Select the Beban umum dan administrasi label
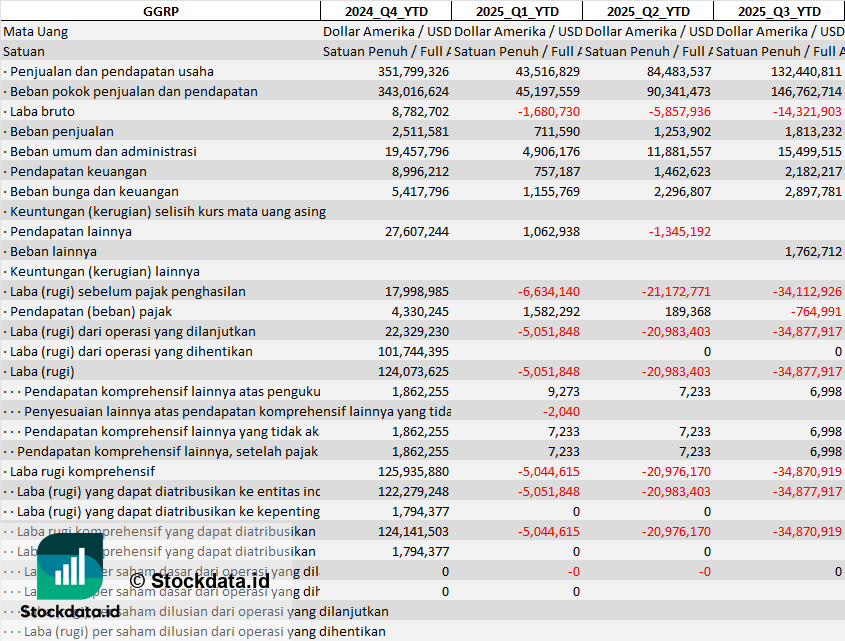 click(x=102, y=151)
